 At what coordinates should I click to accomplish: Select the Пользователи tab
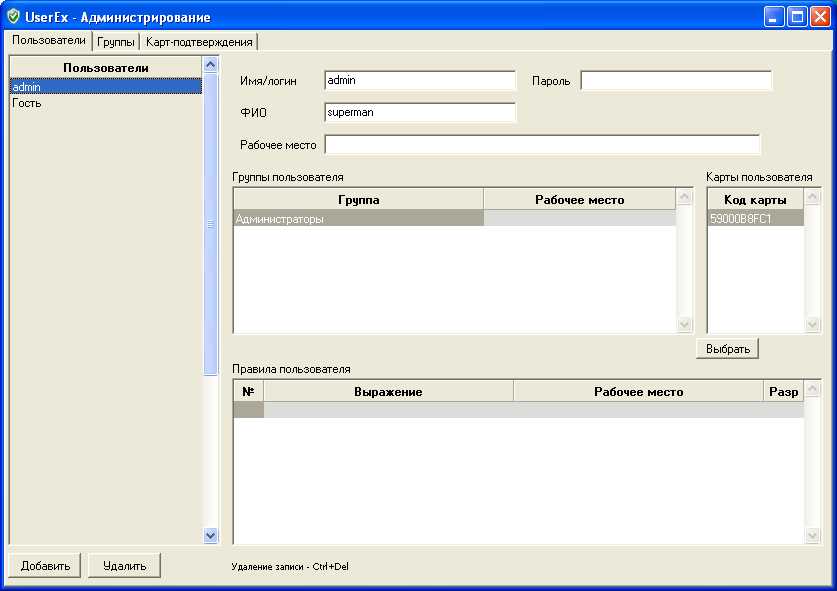tap(49, 41)
